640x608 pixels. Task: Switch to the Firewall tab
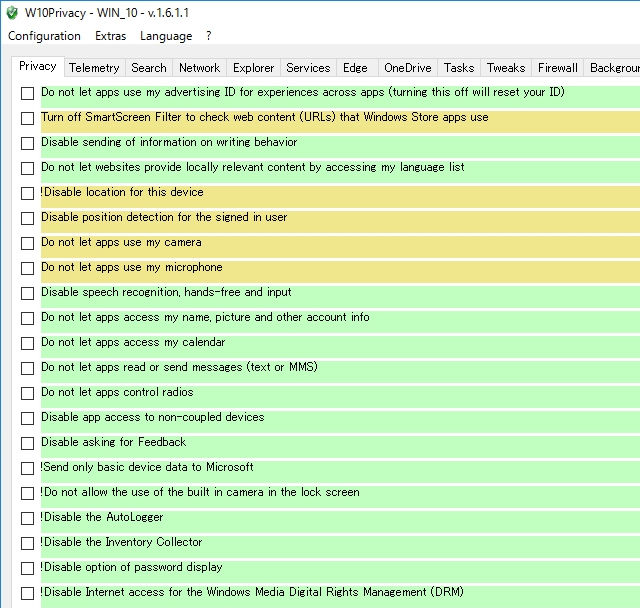558,68
